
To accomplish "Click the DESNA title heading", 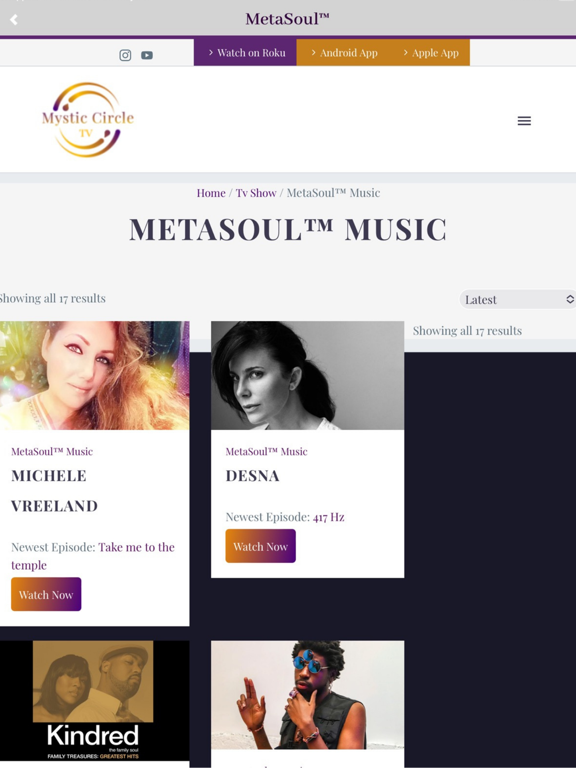I will pos(253,476).
